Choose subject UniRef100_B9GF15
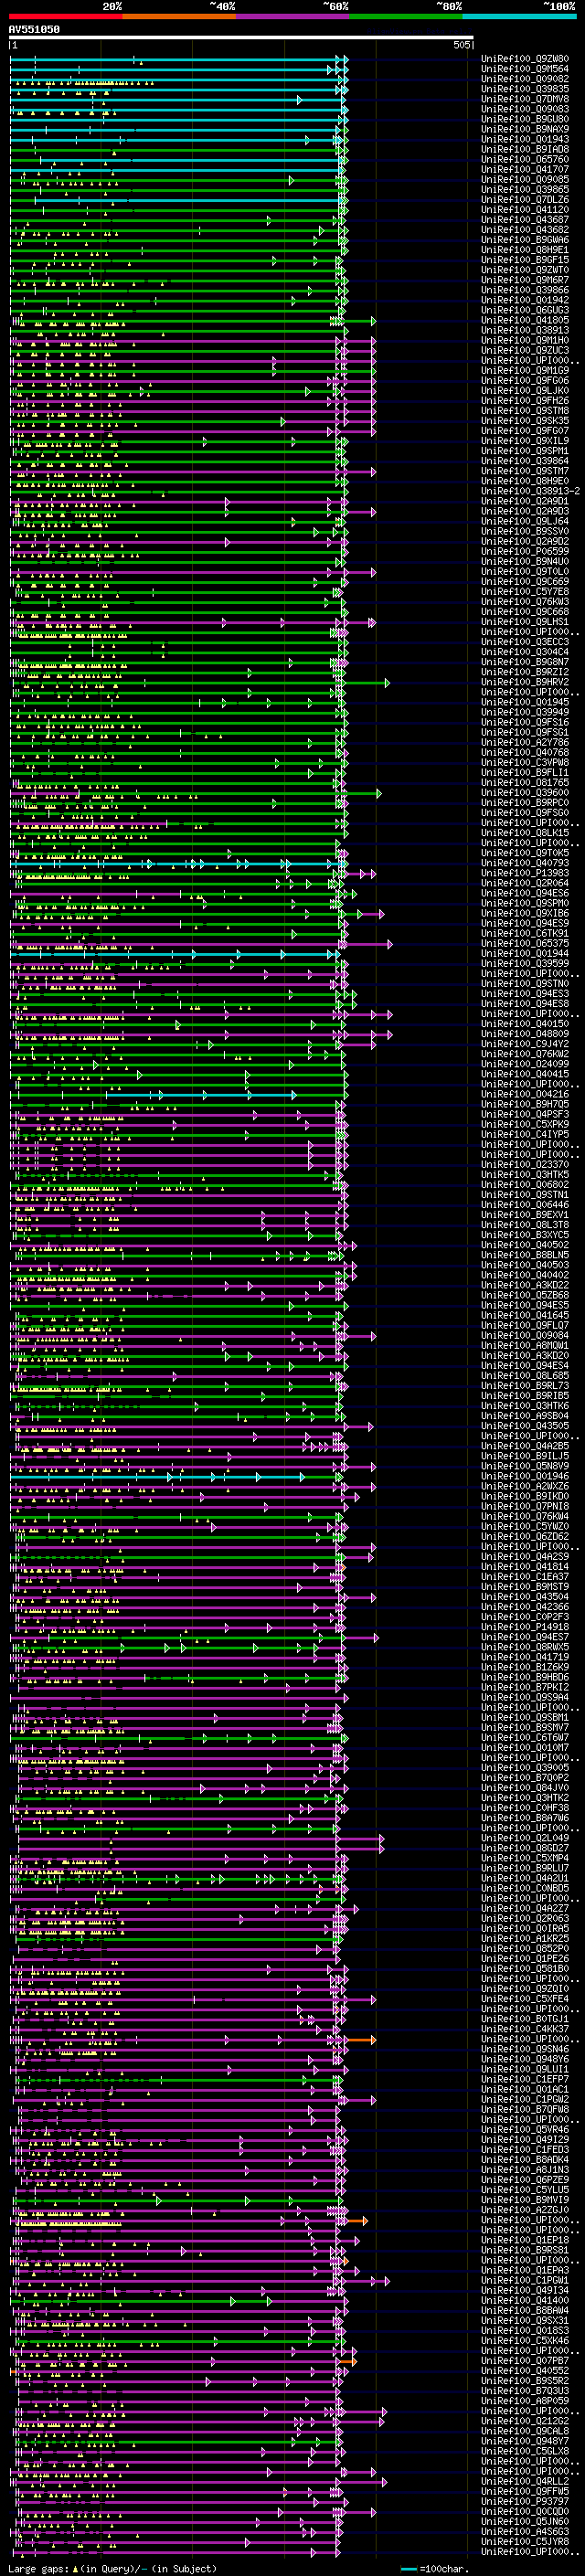This screenshot has width=585, height=2576. point(525,260)
